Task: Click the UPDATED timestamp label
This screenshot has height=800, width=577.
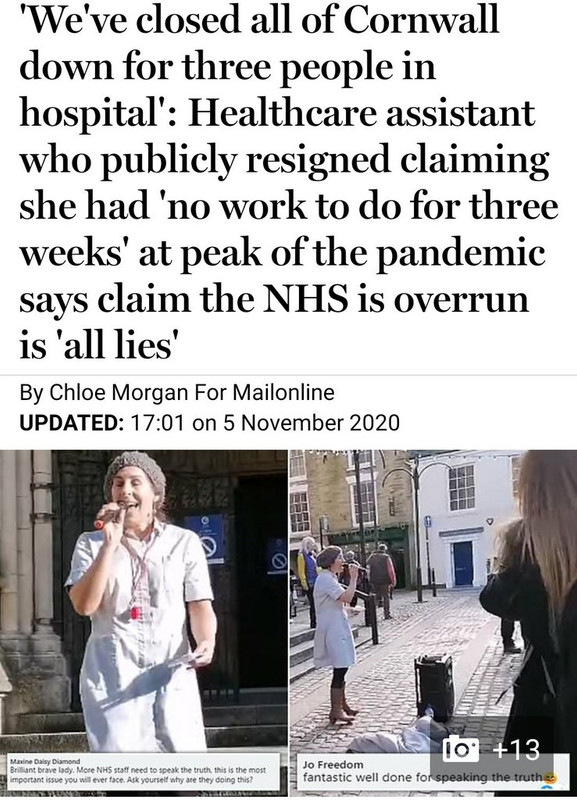Action: pos(70,423)
